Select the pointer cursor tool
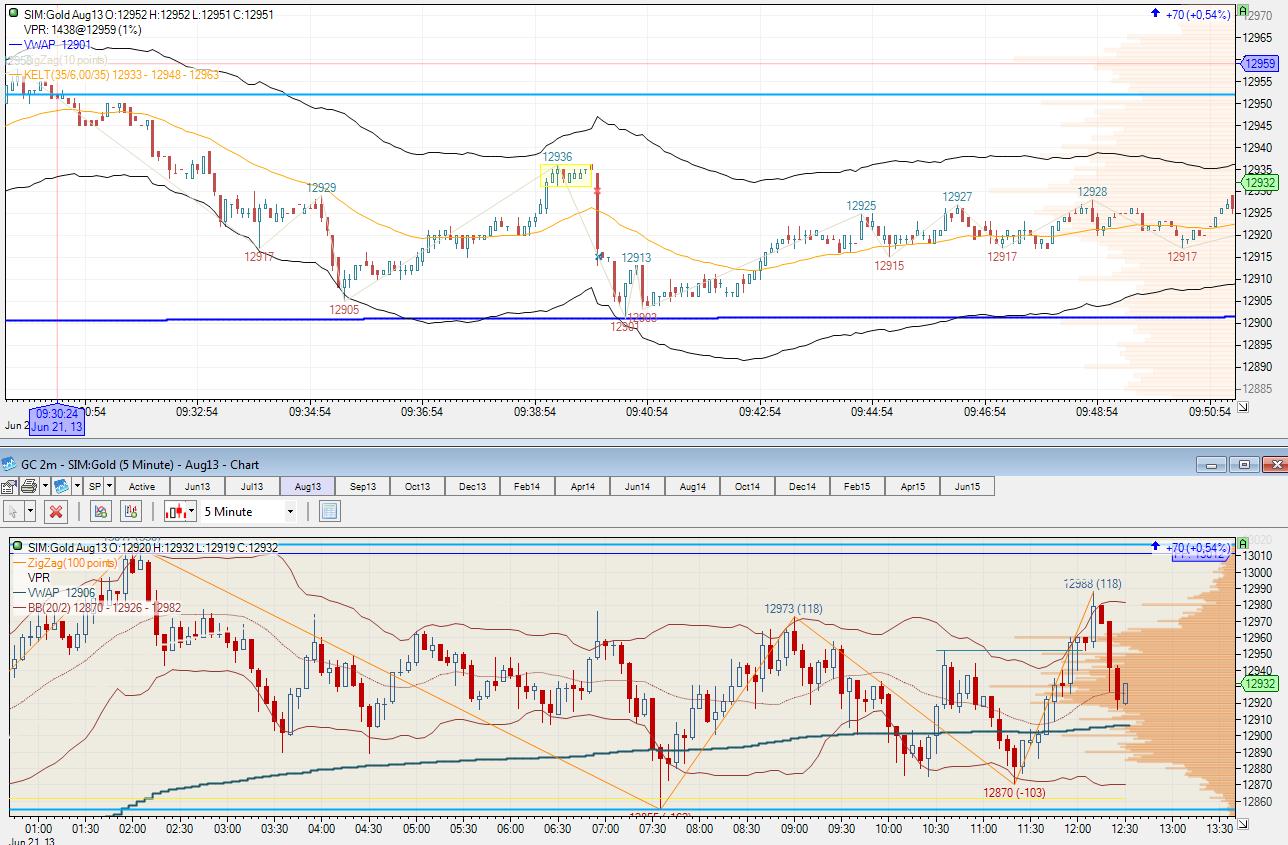The image size is (1288, 845). click(13, 511)
